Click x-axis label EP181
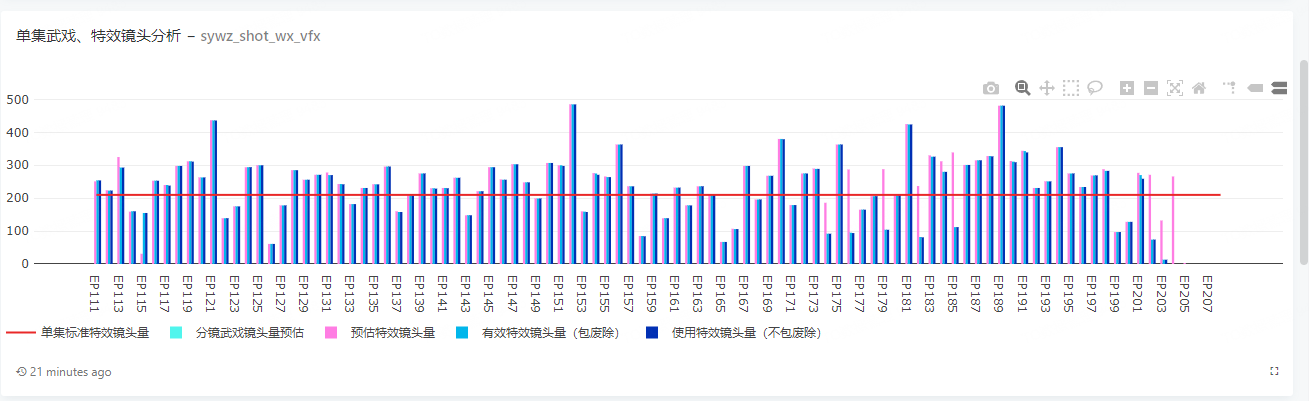The image size is (1309, 401). (906, 294)
